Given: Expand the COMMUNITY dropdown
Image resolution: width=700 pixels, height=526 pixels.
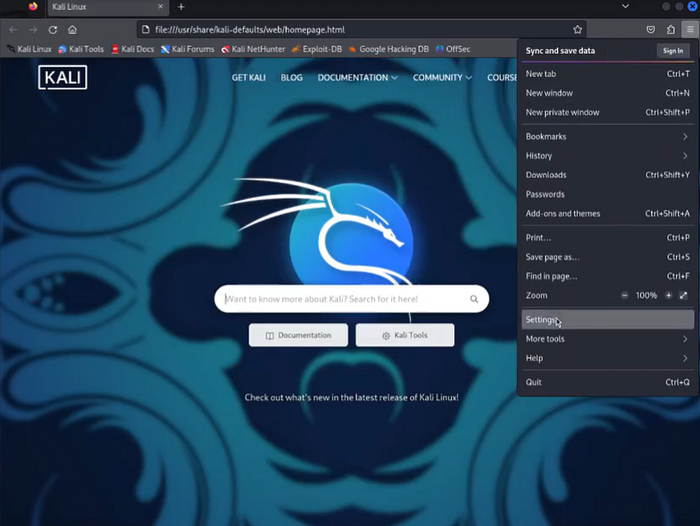Looking at the screenshot, I should coord(442,78).
